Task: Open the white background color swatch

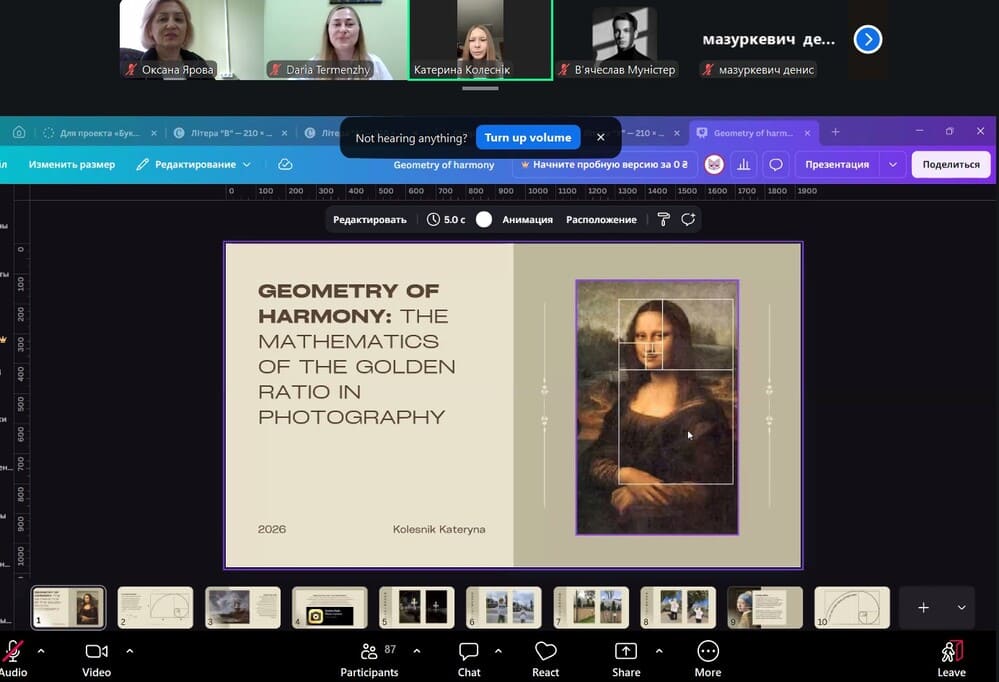Action: (484, 219)
